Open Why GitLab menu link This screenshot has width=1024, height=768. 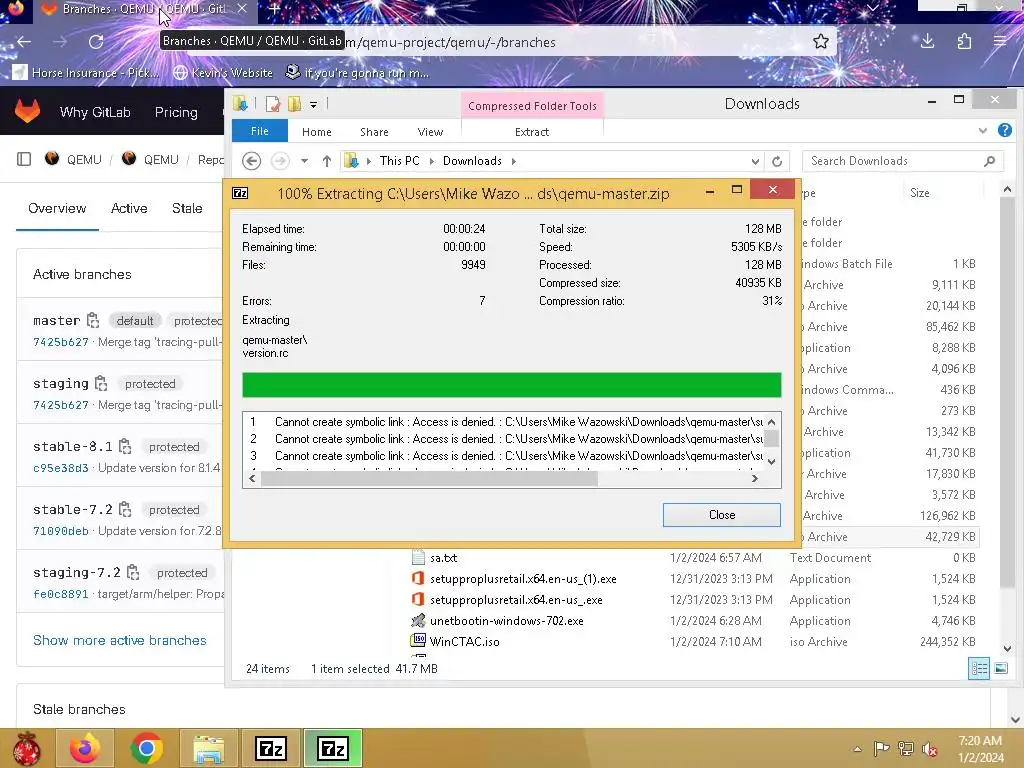click(x=95, y=112)
